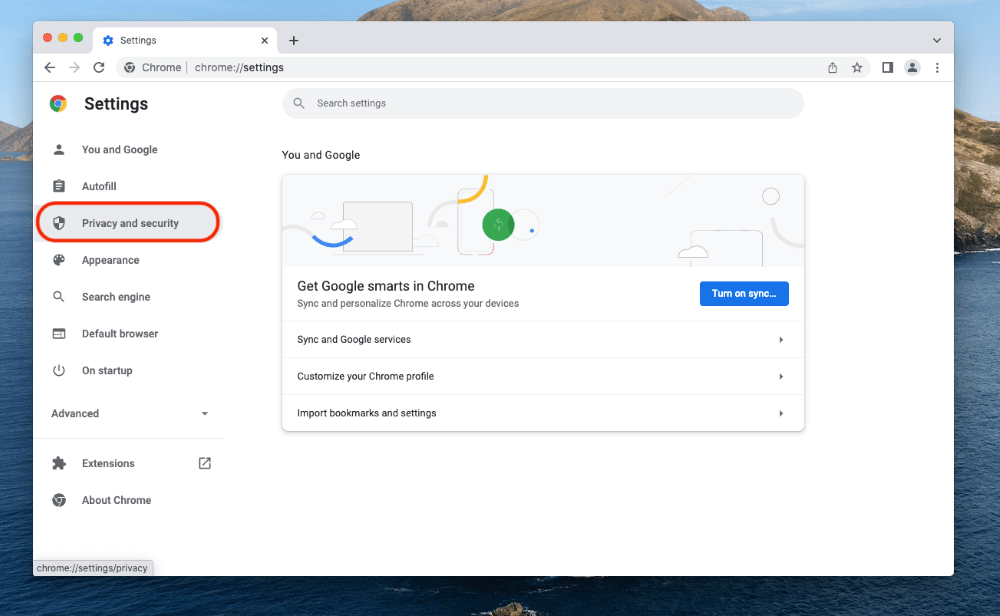Click the Default browser window icon
The image size is (1000, 616).
(59, 334)
